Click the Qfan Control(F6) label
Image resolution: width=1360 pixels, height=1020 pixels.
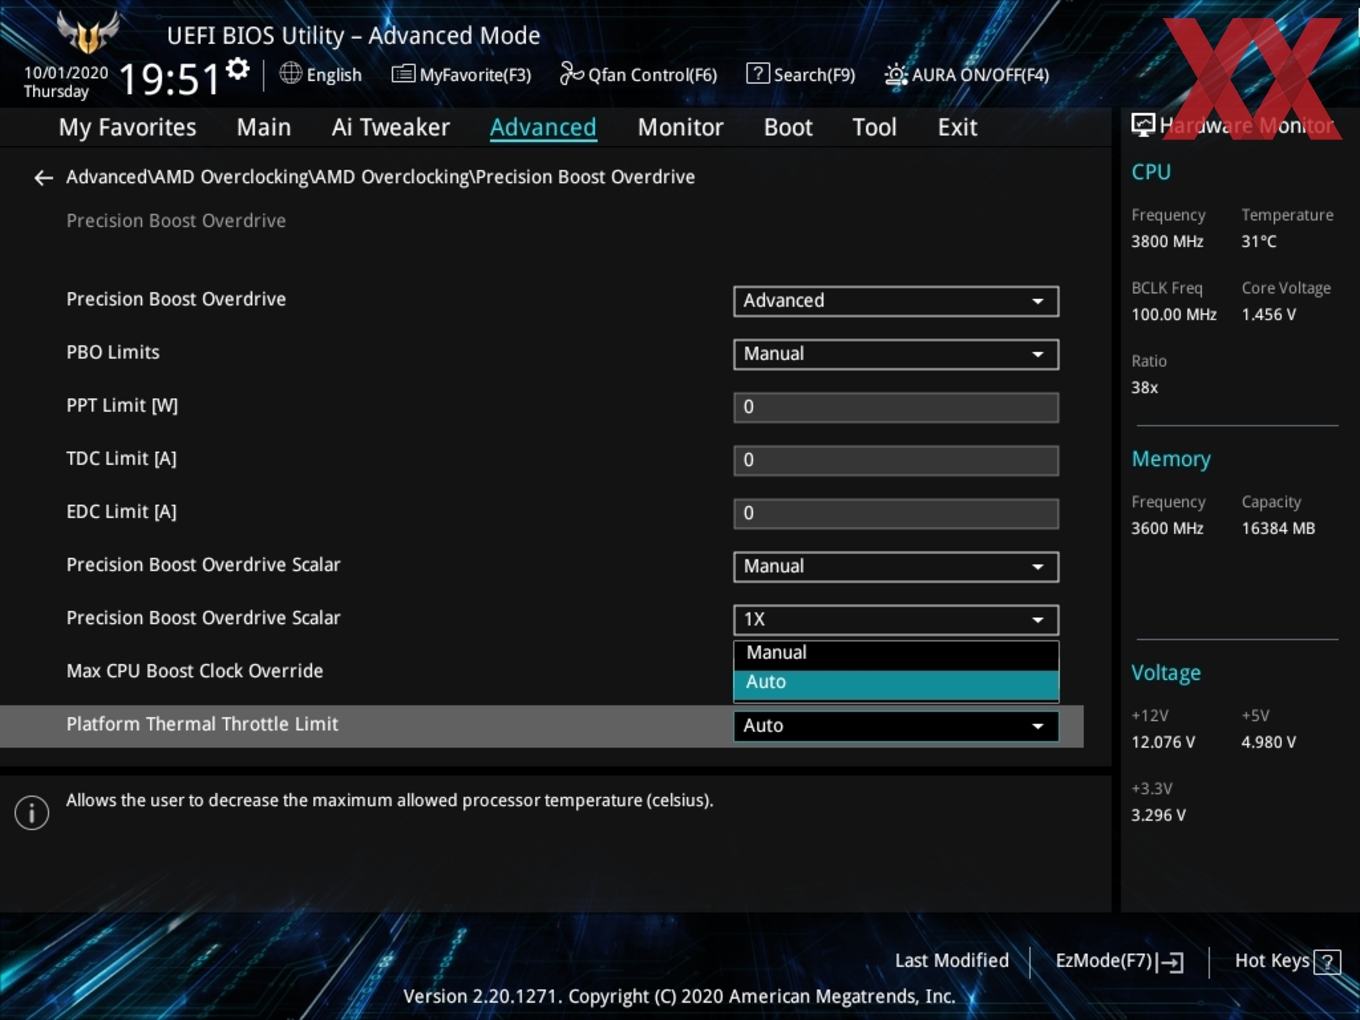[652, 75]
